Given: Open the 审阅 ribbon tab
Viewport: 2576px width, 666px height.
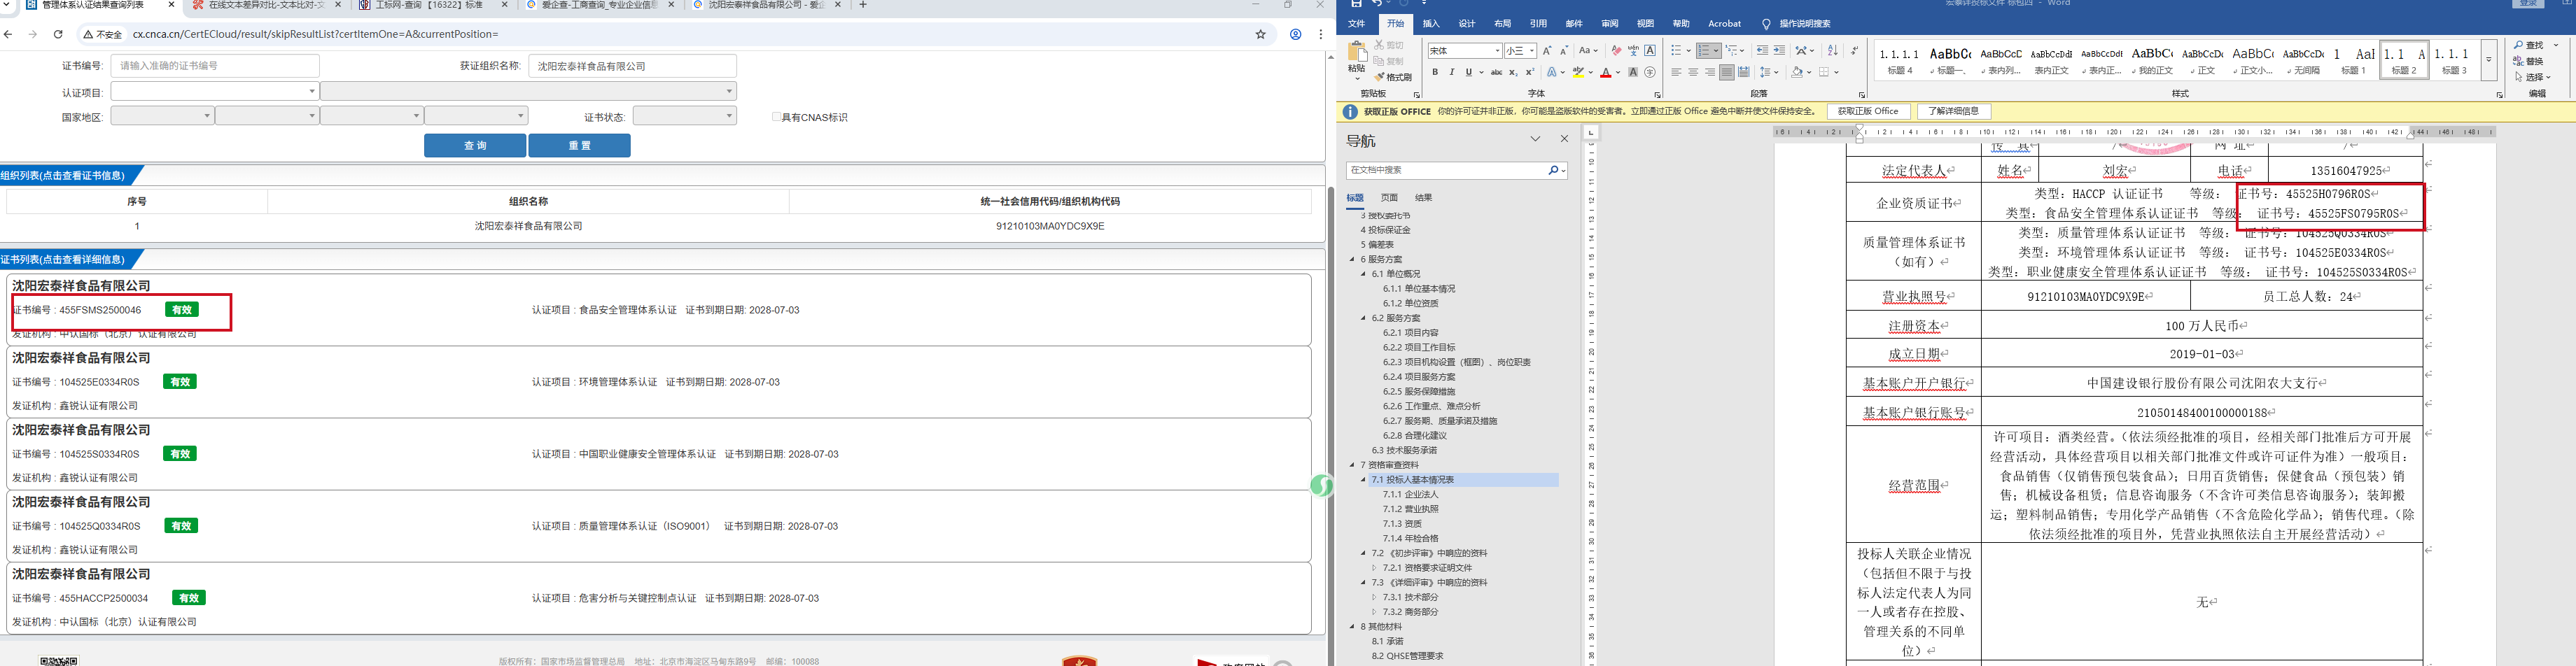Looking at the screenshot, I should (x=1609, y=23).
